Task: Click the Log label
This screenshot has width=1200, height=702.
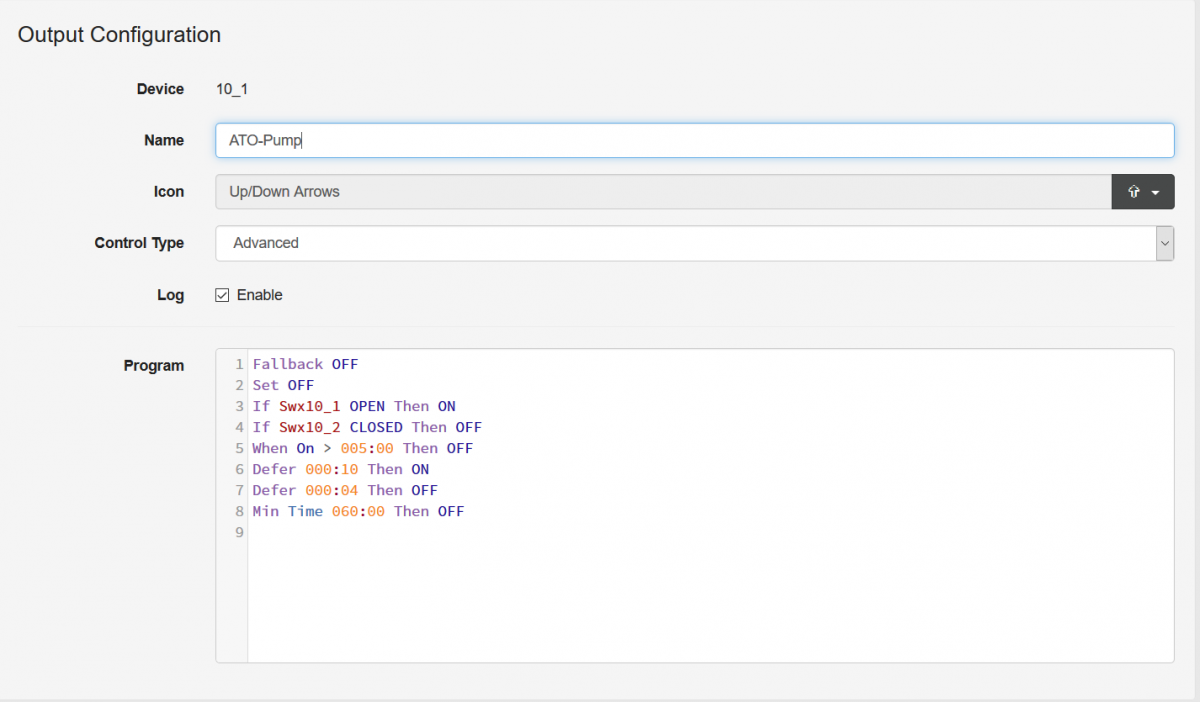Action: (x=171, y=295)
